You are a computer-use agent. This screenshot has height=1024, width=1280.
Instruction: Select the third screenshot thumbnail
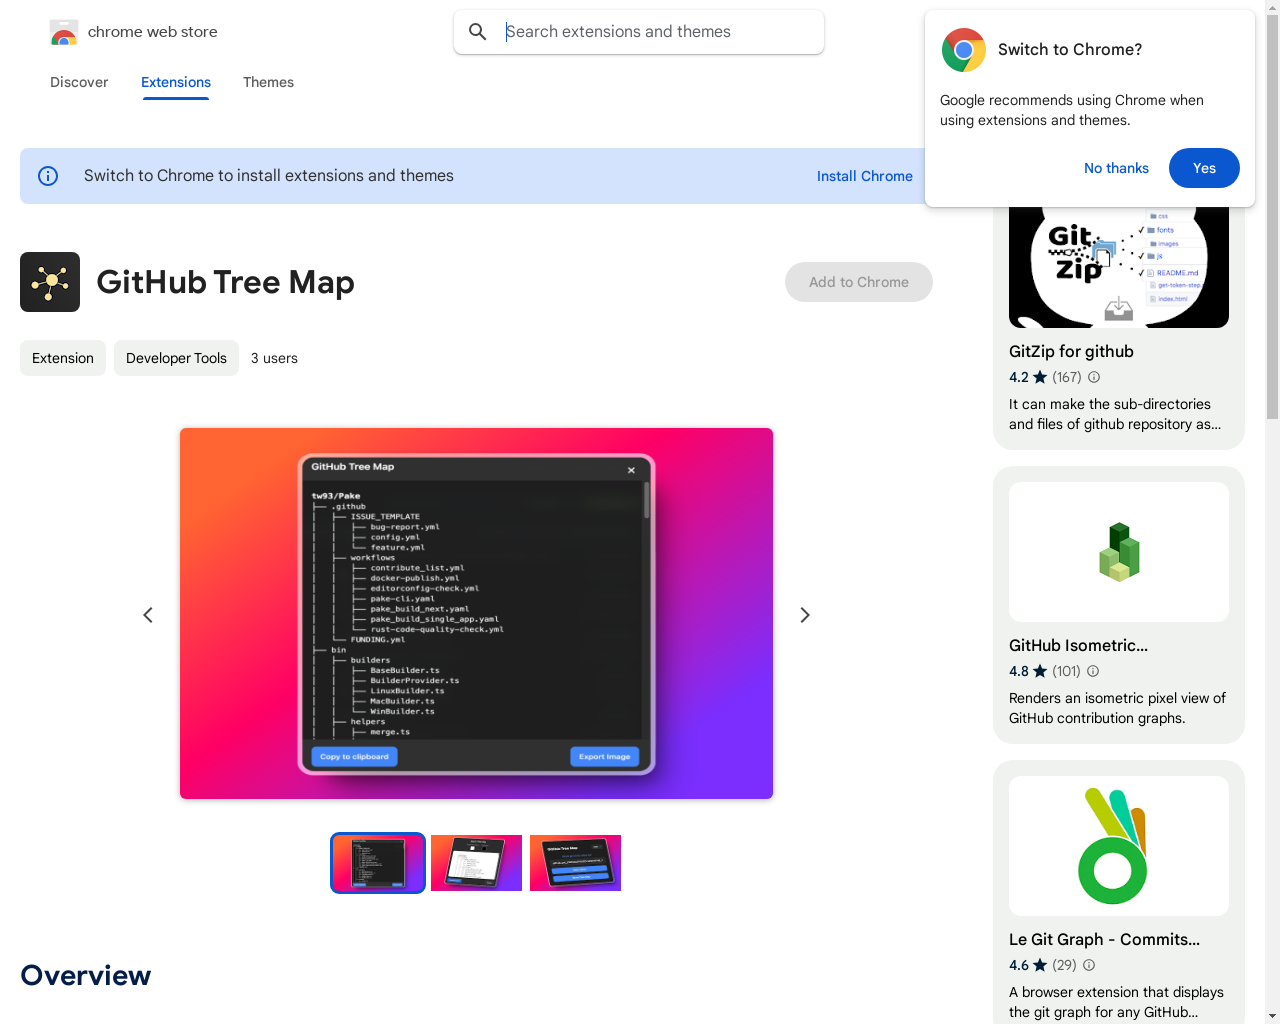click(575, 863)
